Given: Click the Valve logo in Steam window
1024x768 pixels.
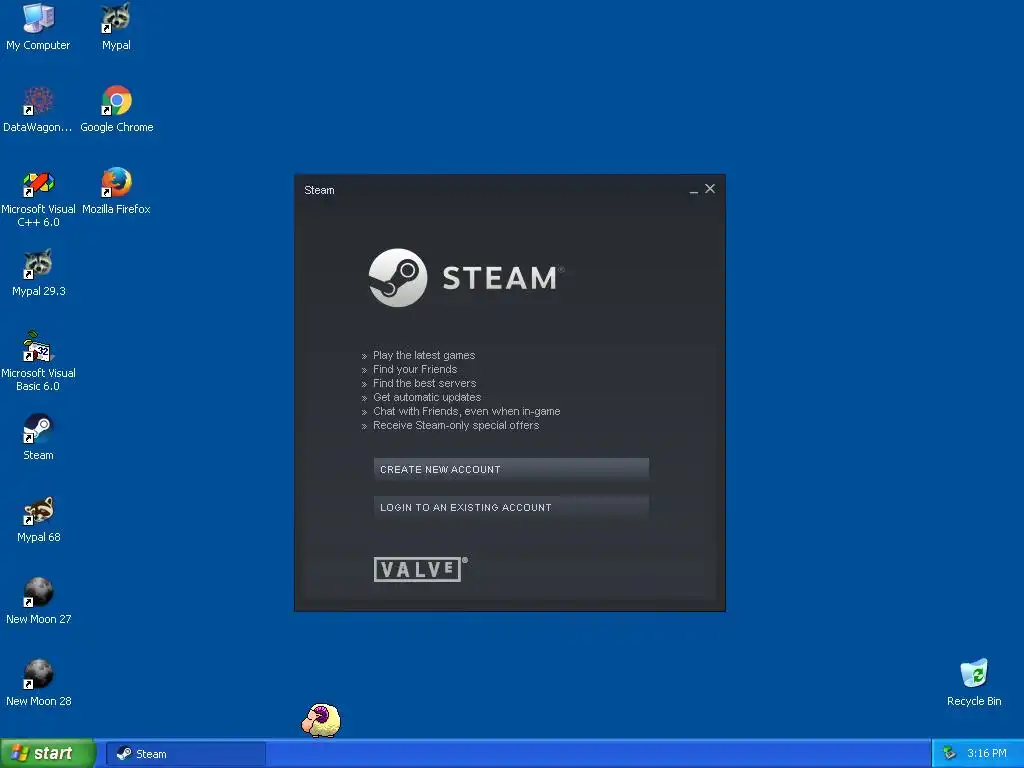Looking at the screenshot, I should (421, 569).
